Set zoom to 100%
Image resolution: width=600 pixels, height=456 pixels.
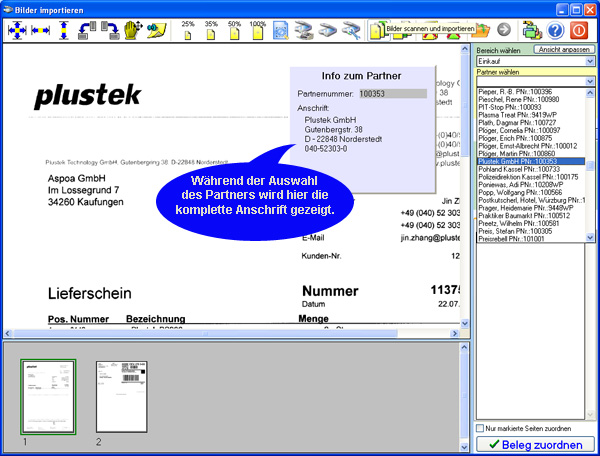[258, 30]
